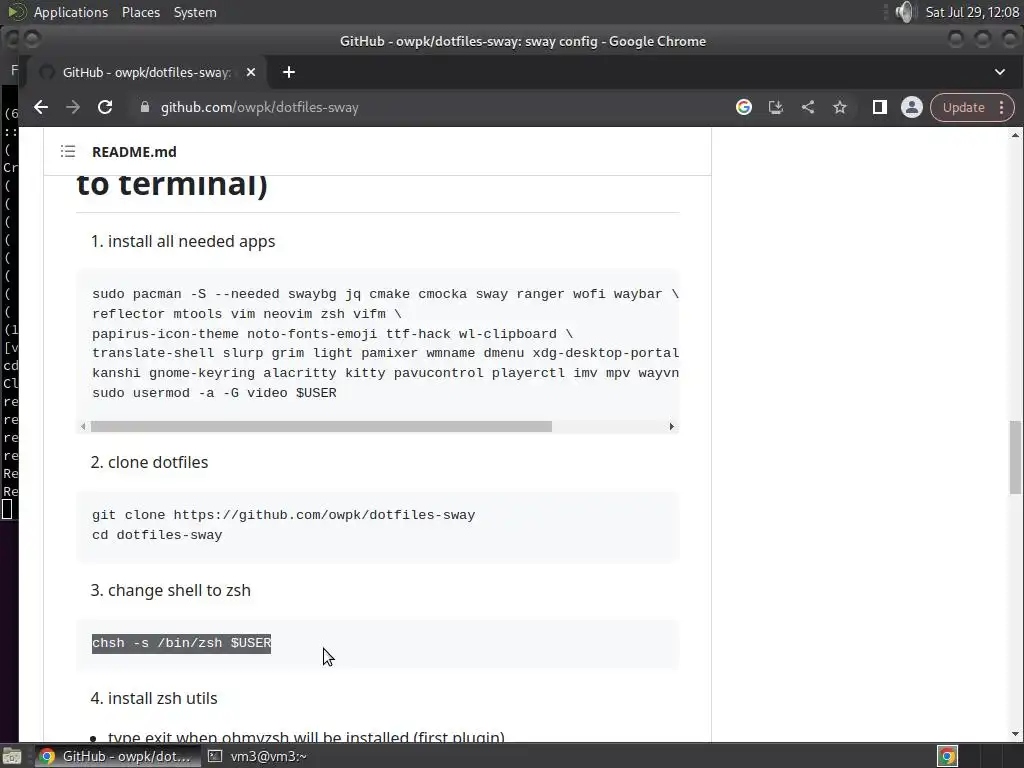Click the 'translate-shell slurp grim' line
Screen dimensions: 1024x768
(385, 353)
